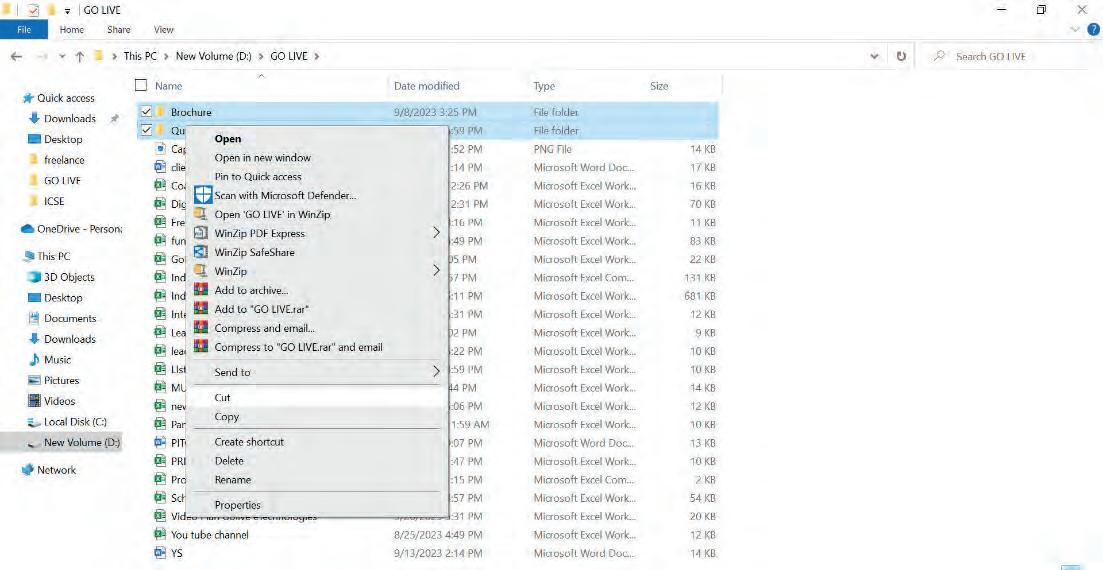This screenshot has width=1103, height=570.
Task: Select New Volume (D:) in navigation pane
Action: [82, 443]
